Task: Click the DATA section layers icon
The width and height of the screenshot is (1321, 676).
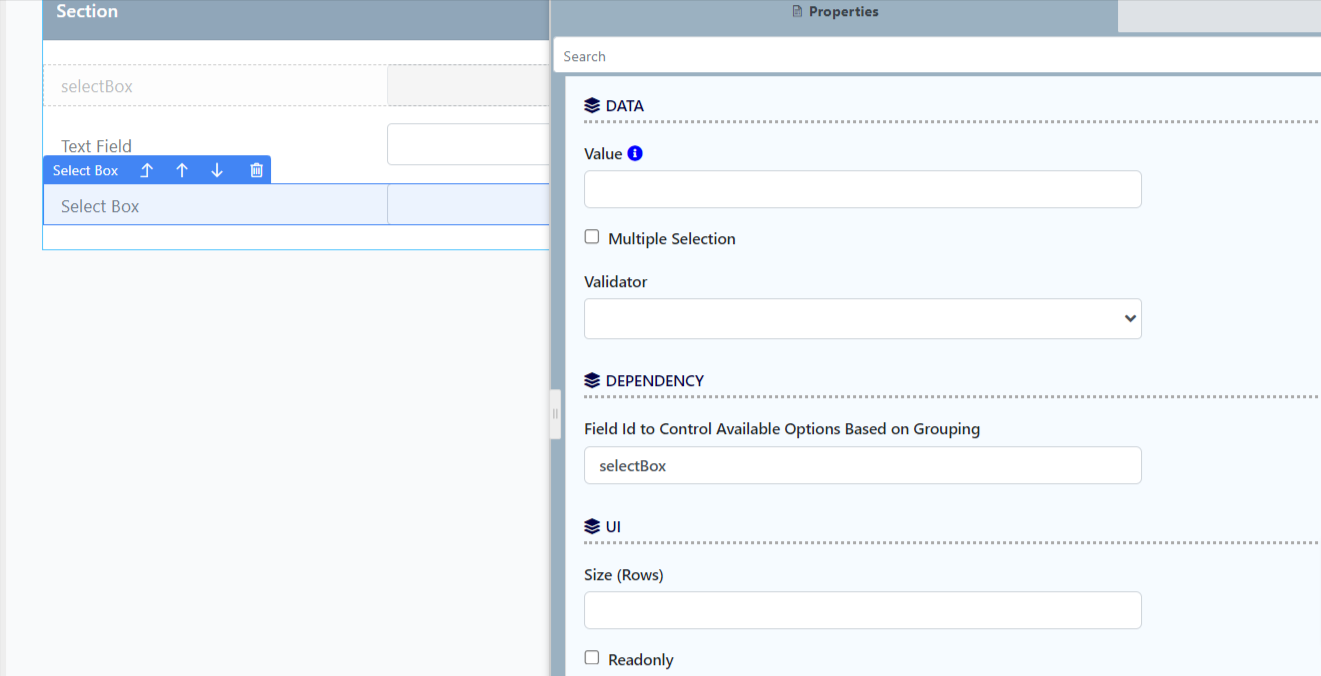Action: (x=592, y=106)
